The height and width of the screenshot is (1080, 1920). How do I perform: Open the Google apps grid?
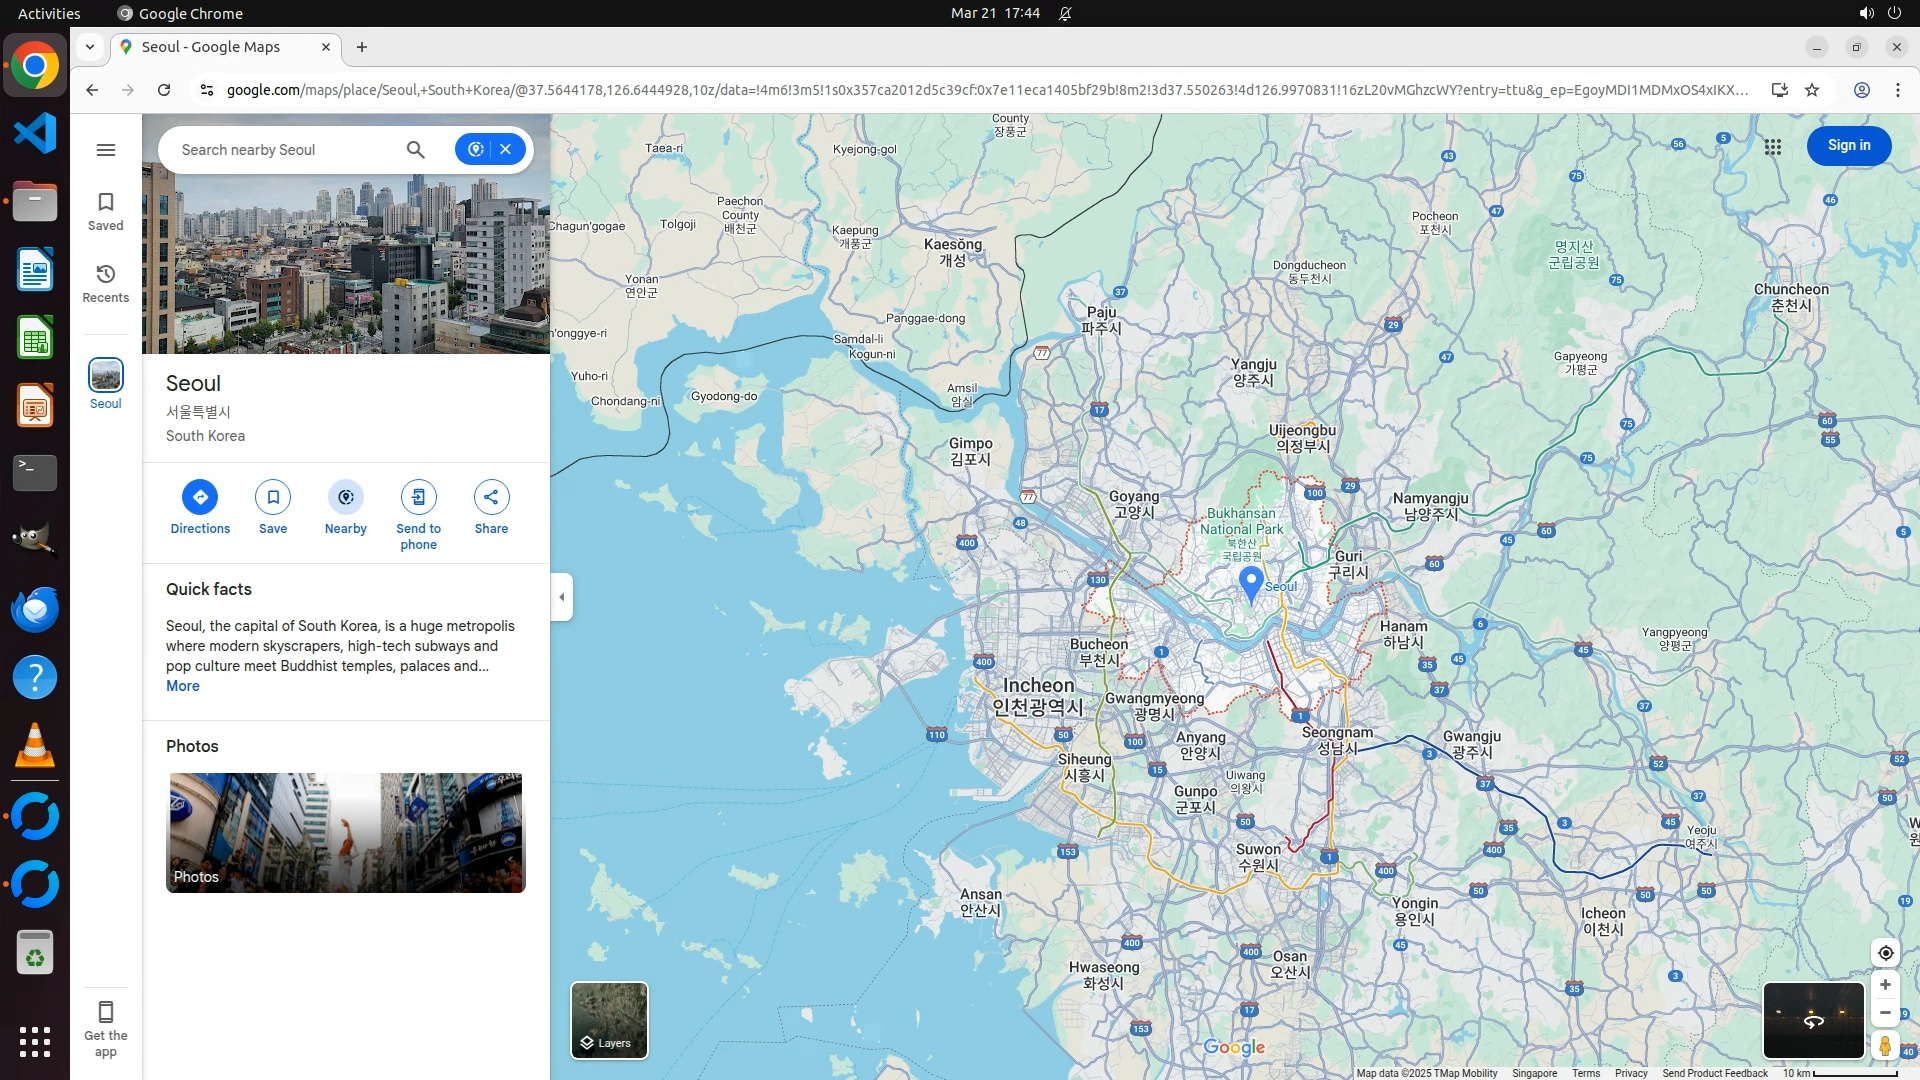click(x=1773, y=147)
